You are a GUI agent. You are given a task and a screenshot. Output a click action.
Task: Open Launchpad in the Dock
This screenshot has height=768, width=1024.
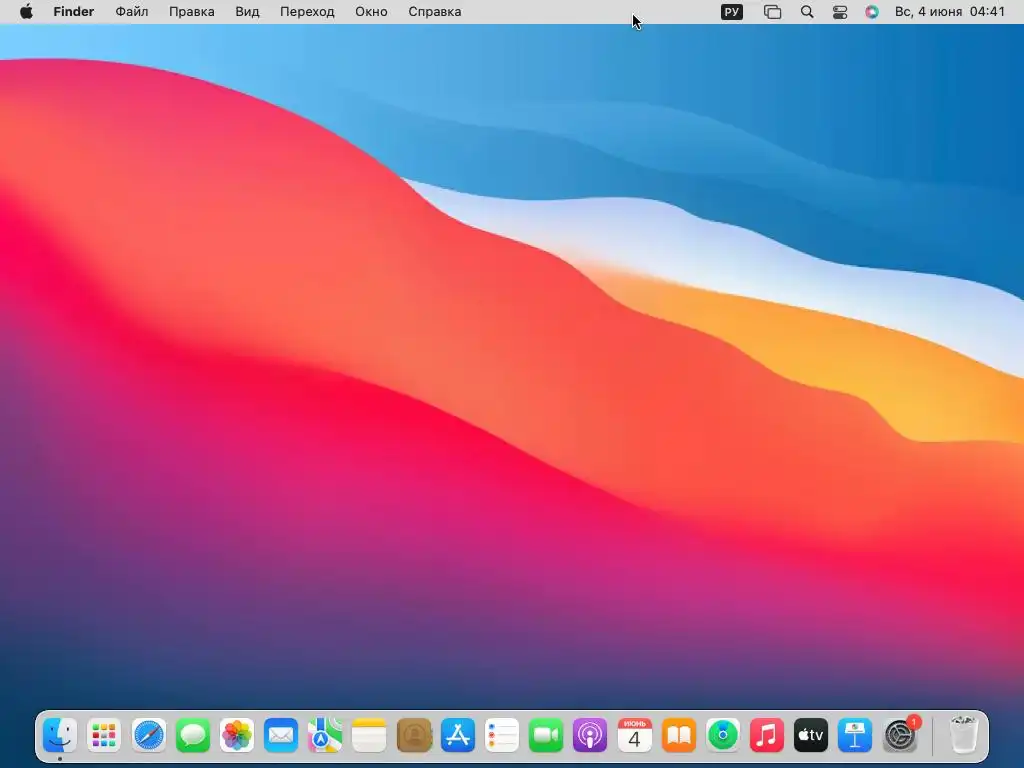(x=104, y=735)
